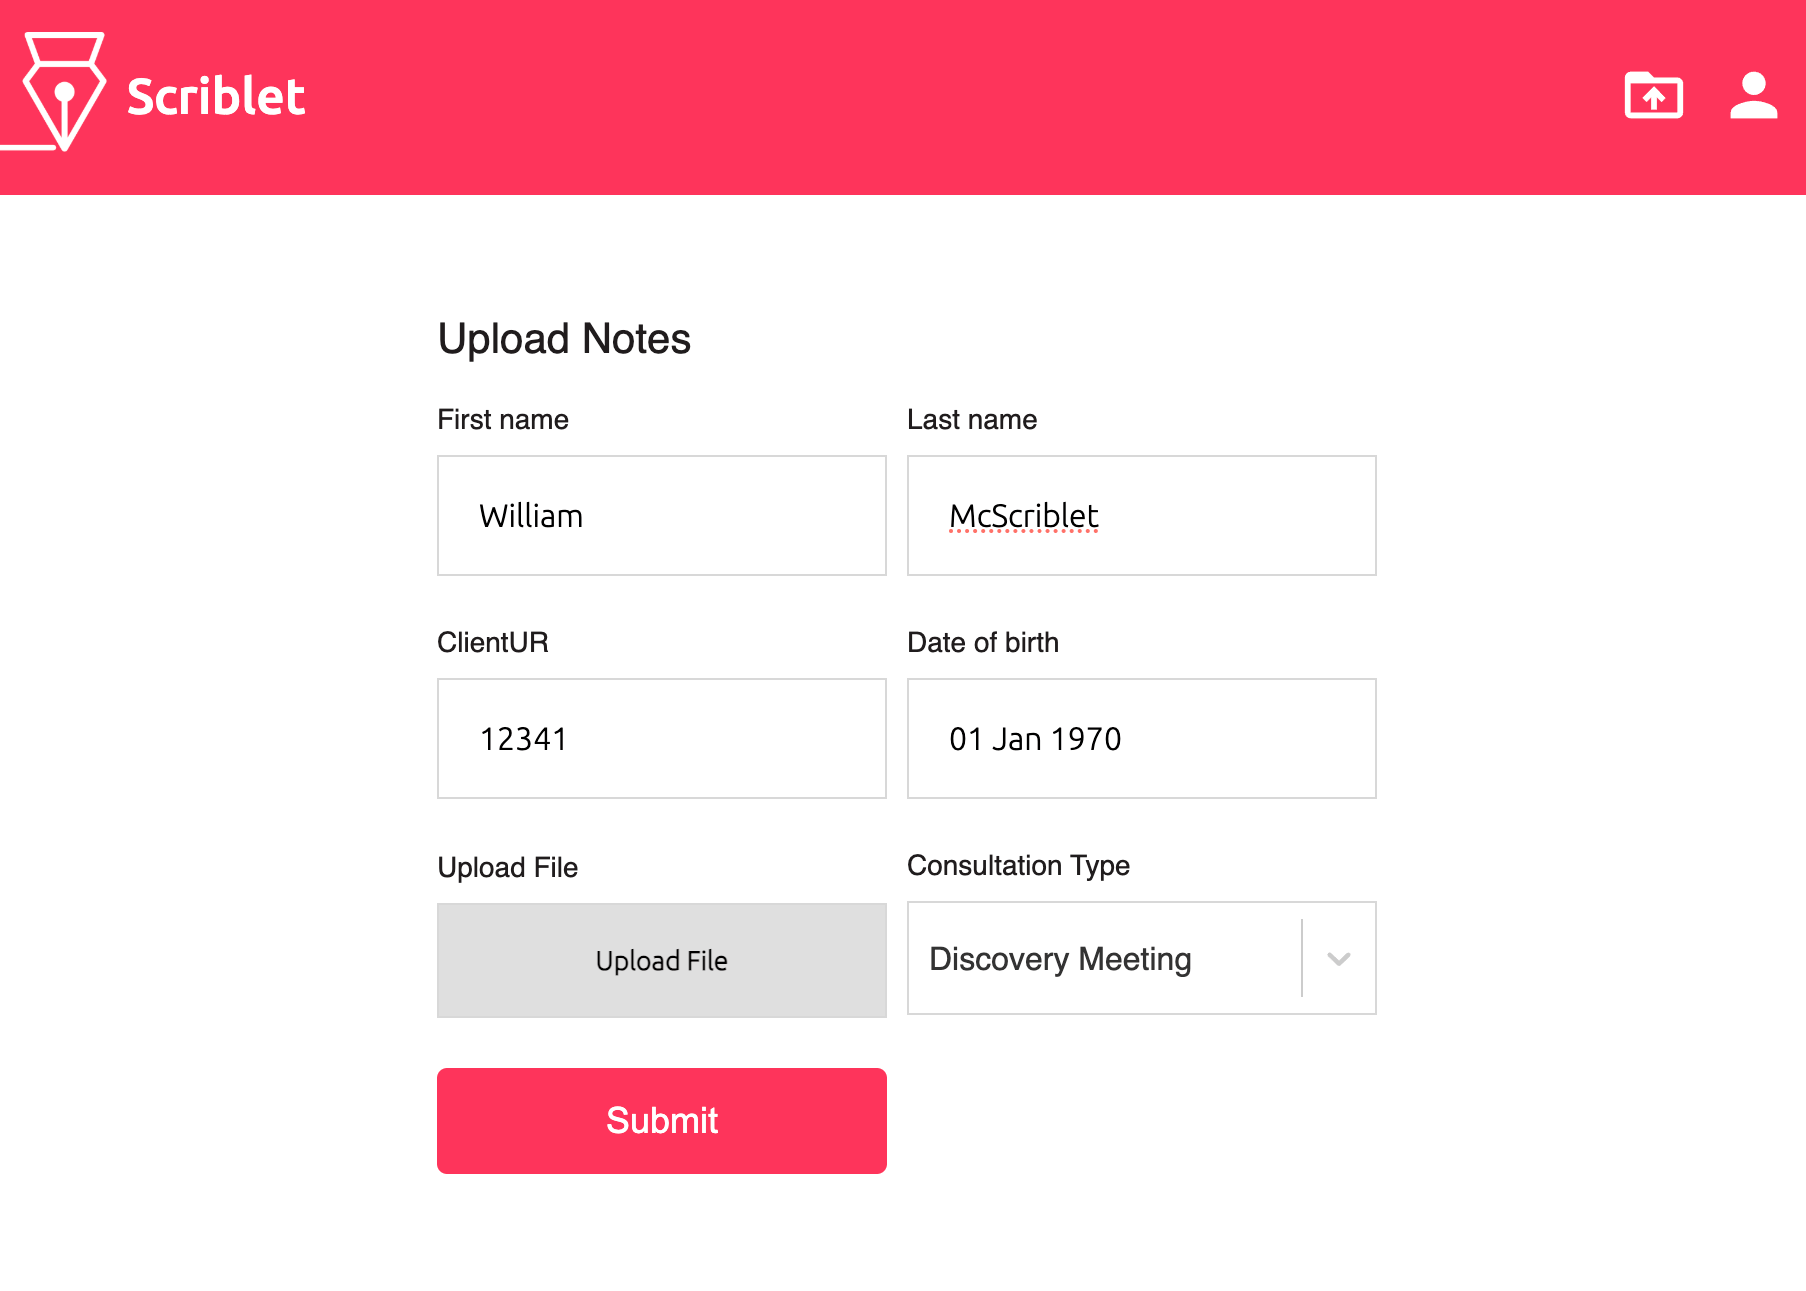Click the Scriblet pen nib logo
This screenshot has height=1291, width=1806.
click(64, 92)
